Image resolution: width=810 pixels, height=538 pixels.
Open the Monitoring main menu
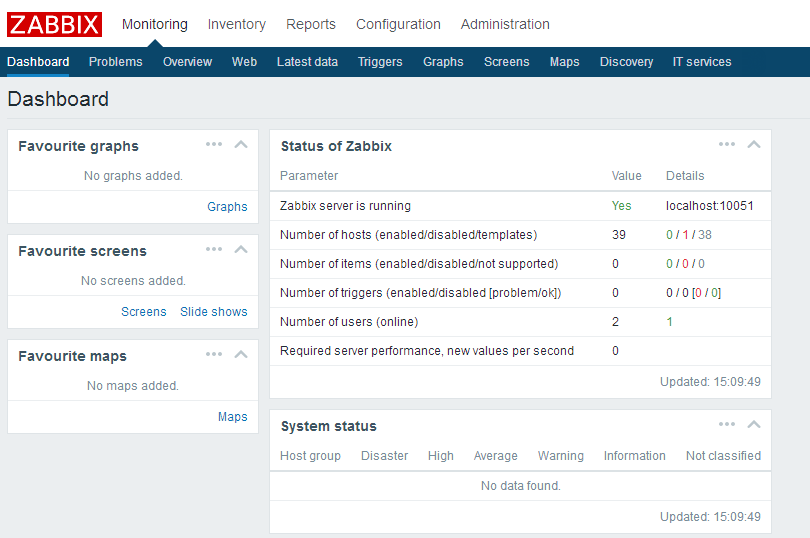pyautogui.click(x=154, y=24)
